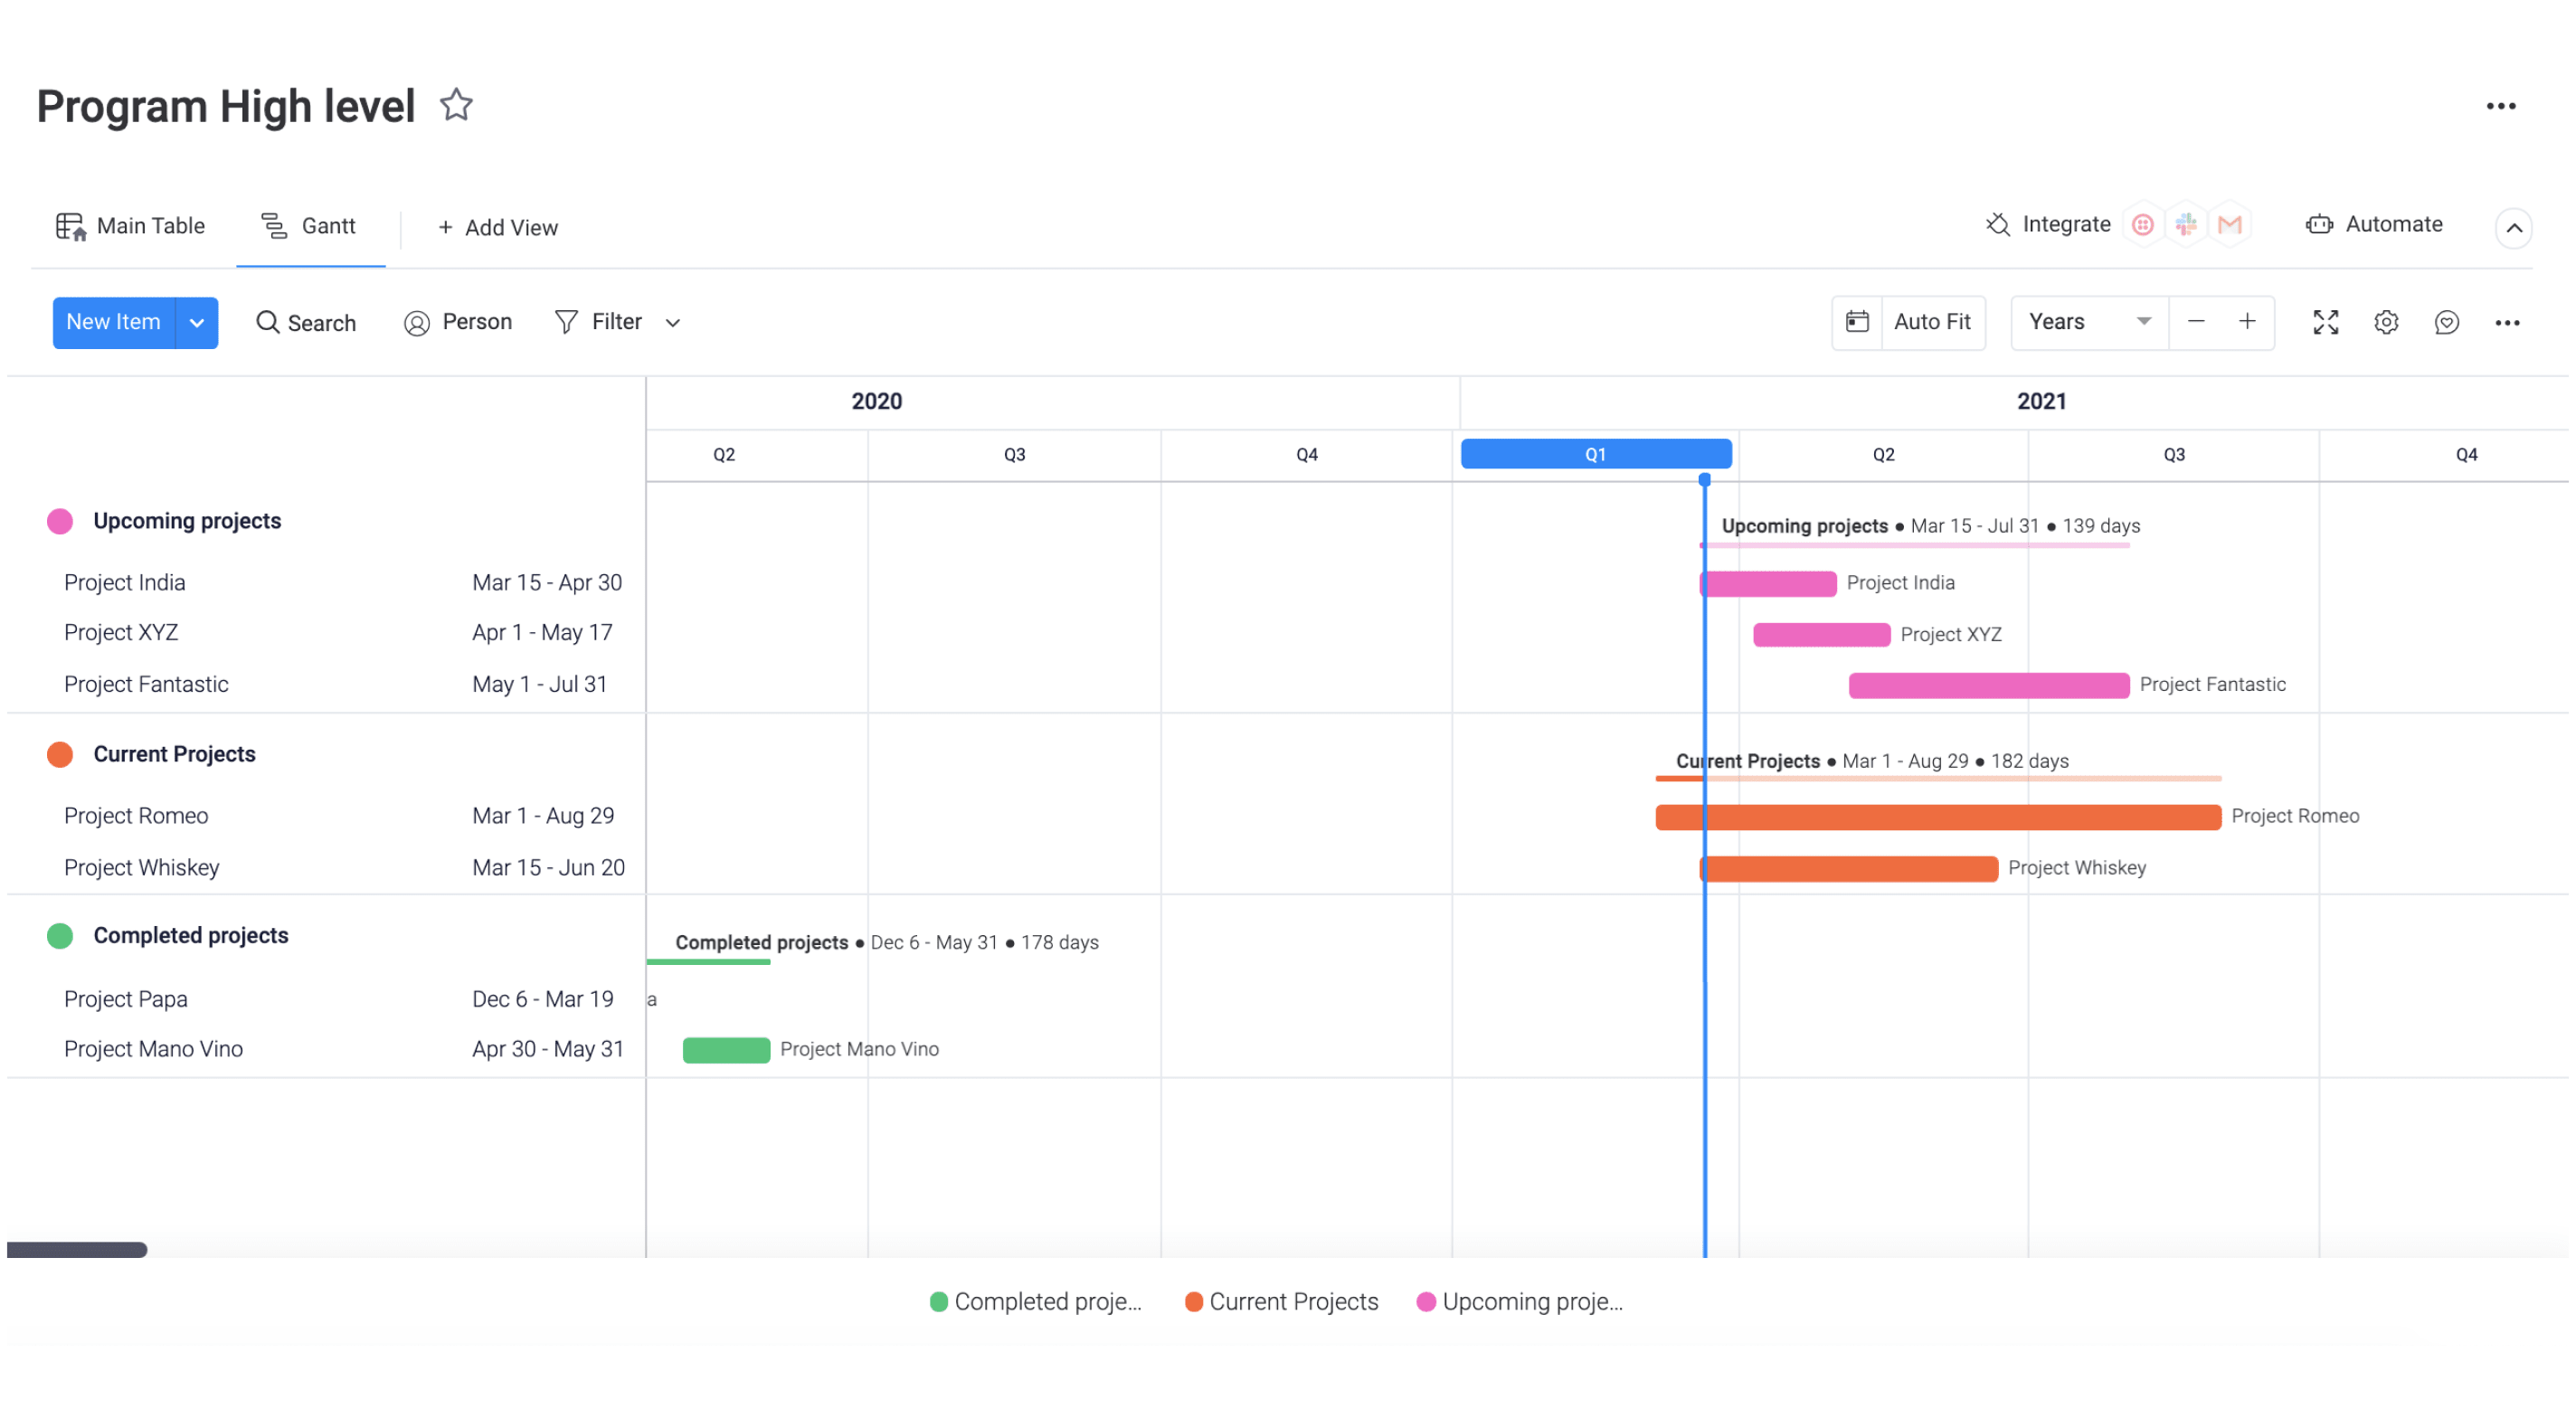Click the Auto Fit button
This screenshot has width=2576, height=1409.
pos(1932,322)
